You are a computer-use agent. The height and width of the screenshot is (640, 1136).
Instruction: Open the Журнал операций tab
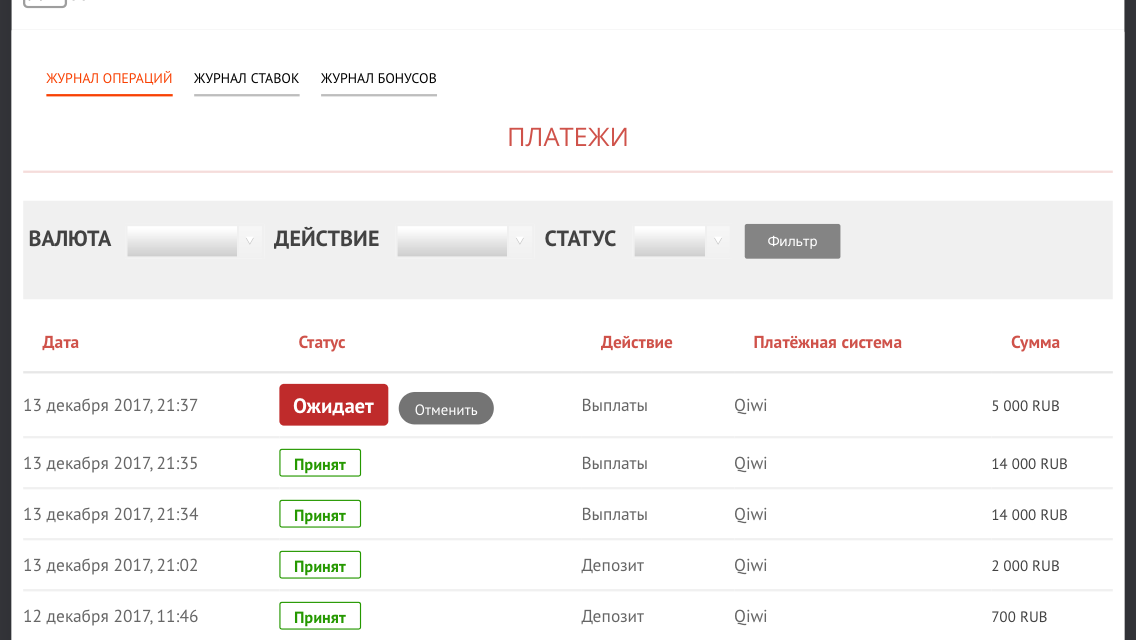pos(109,78)
